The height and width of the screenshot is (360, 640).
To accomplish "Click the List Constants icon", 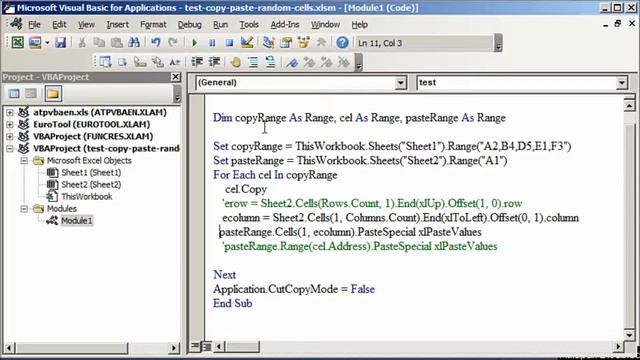I will pyautogui.click(x=122, y=62).
